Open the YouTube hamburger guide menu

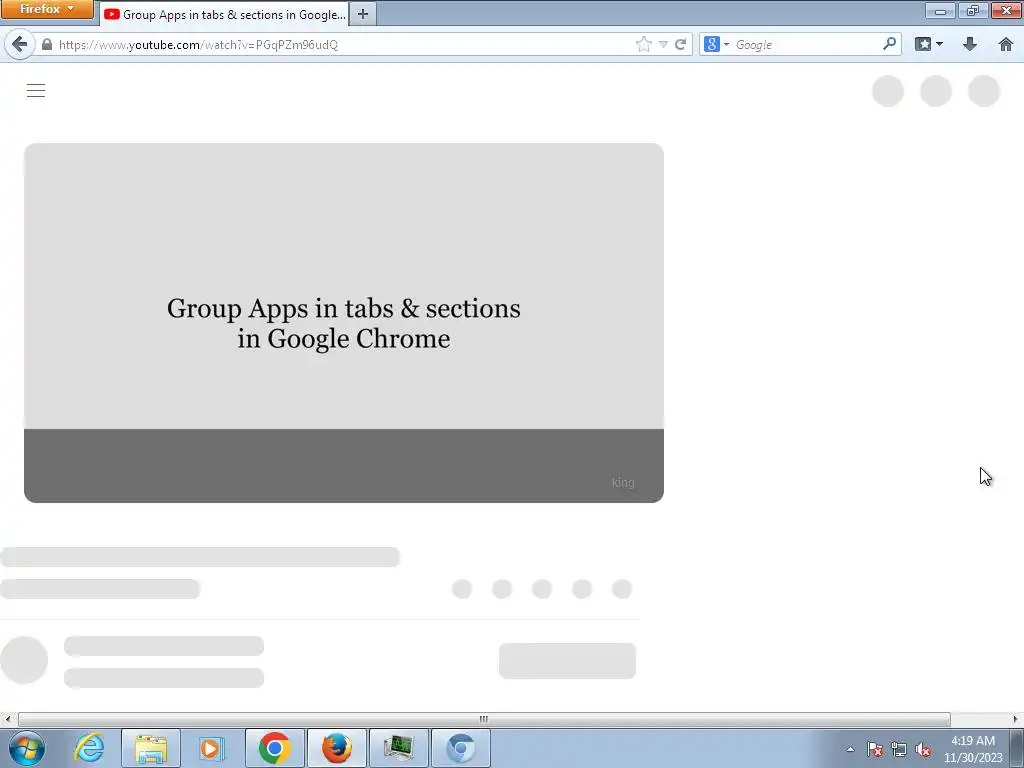36,90
